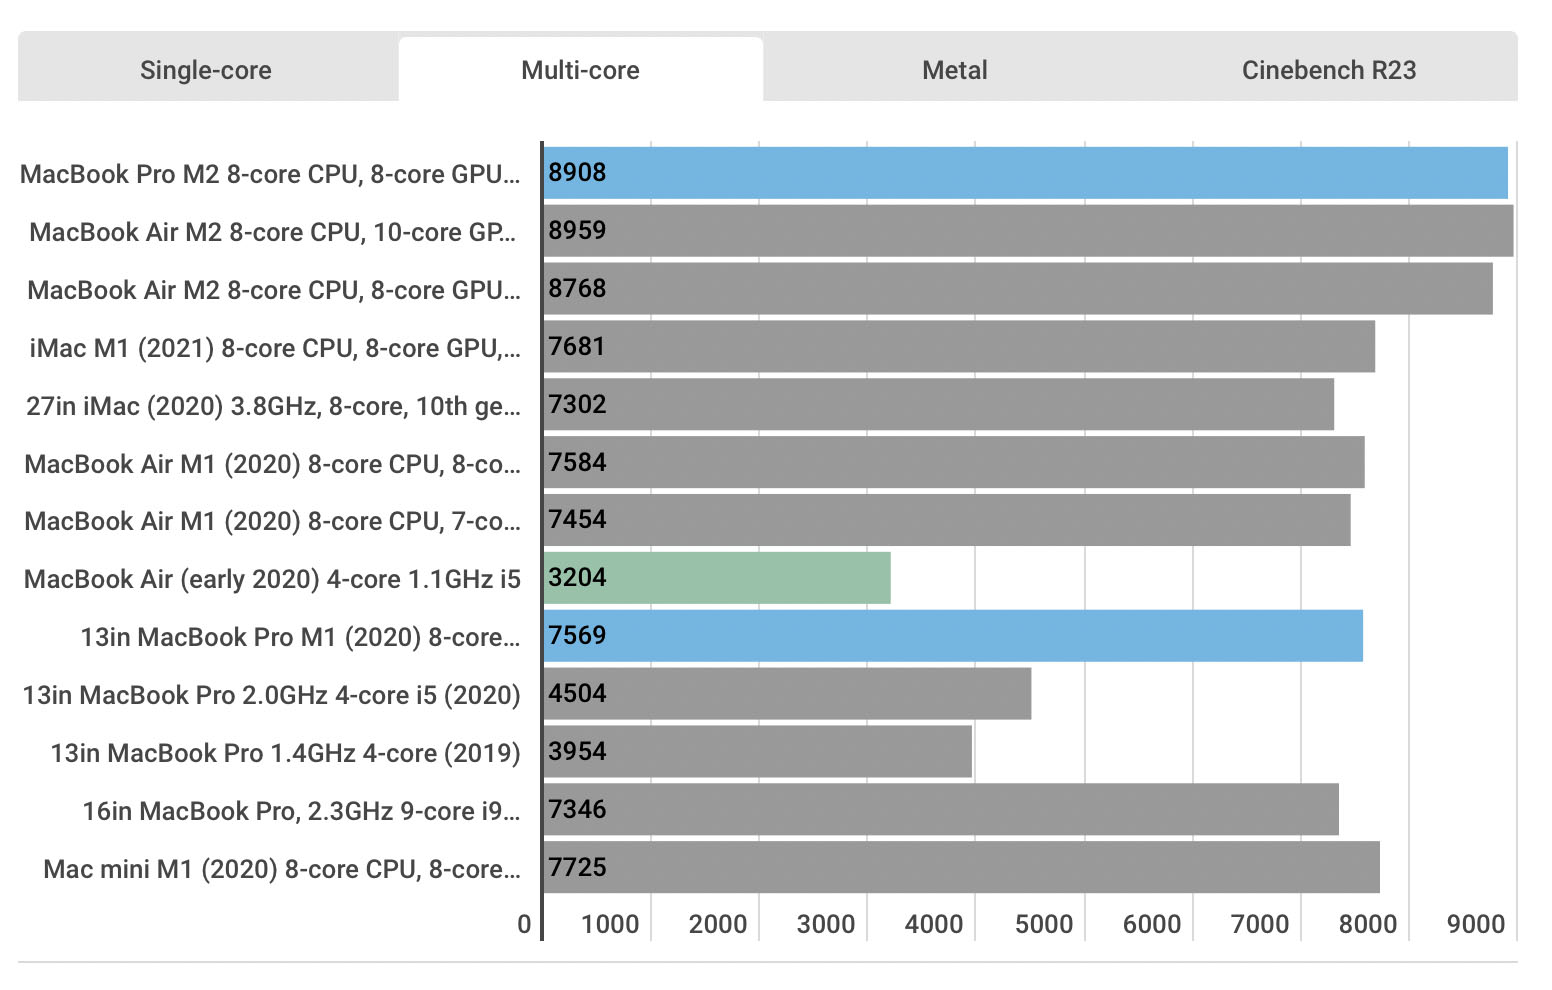
Task: Click the '16in MacBook Pro, 2.3GHz 9-core i9' label
Action: 301,811
